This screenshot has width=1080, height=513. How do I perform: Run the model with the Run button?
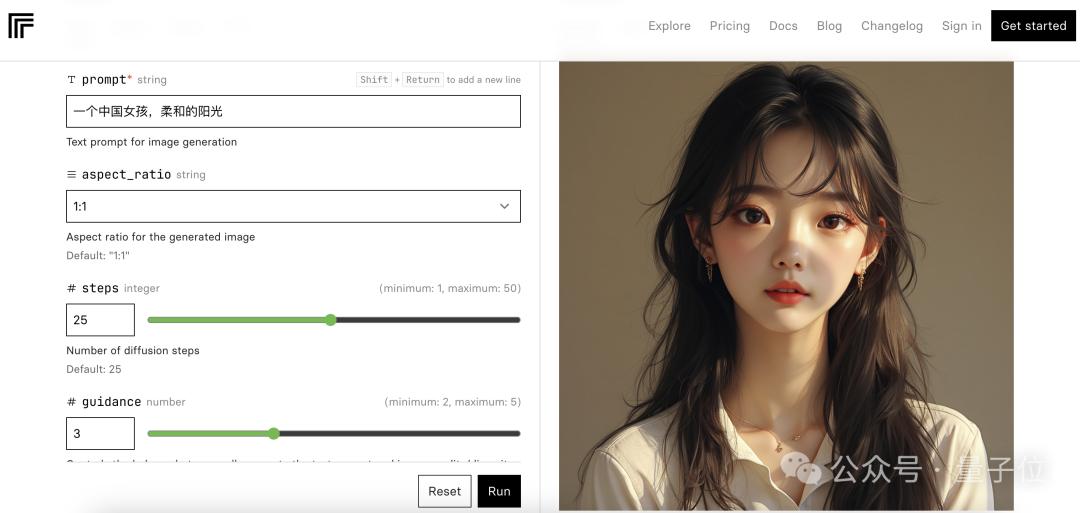tap(499, 491)
